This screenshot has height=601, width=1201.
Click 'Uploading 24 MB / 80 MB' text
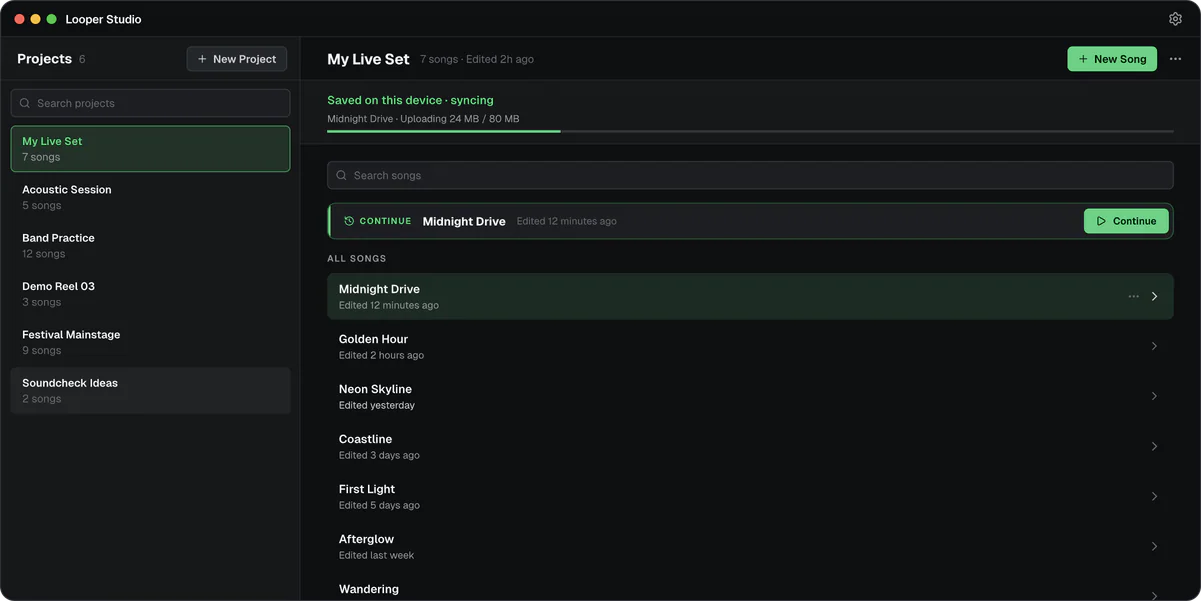460,119
